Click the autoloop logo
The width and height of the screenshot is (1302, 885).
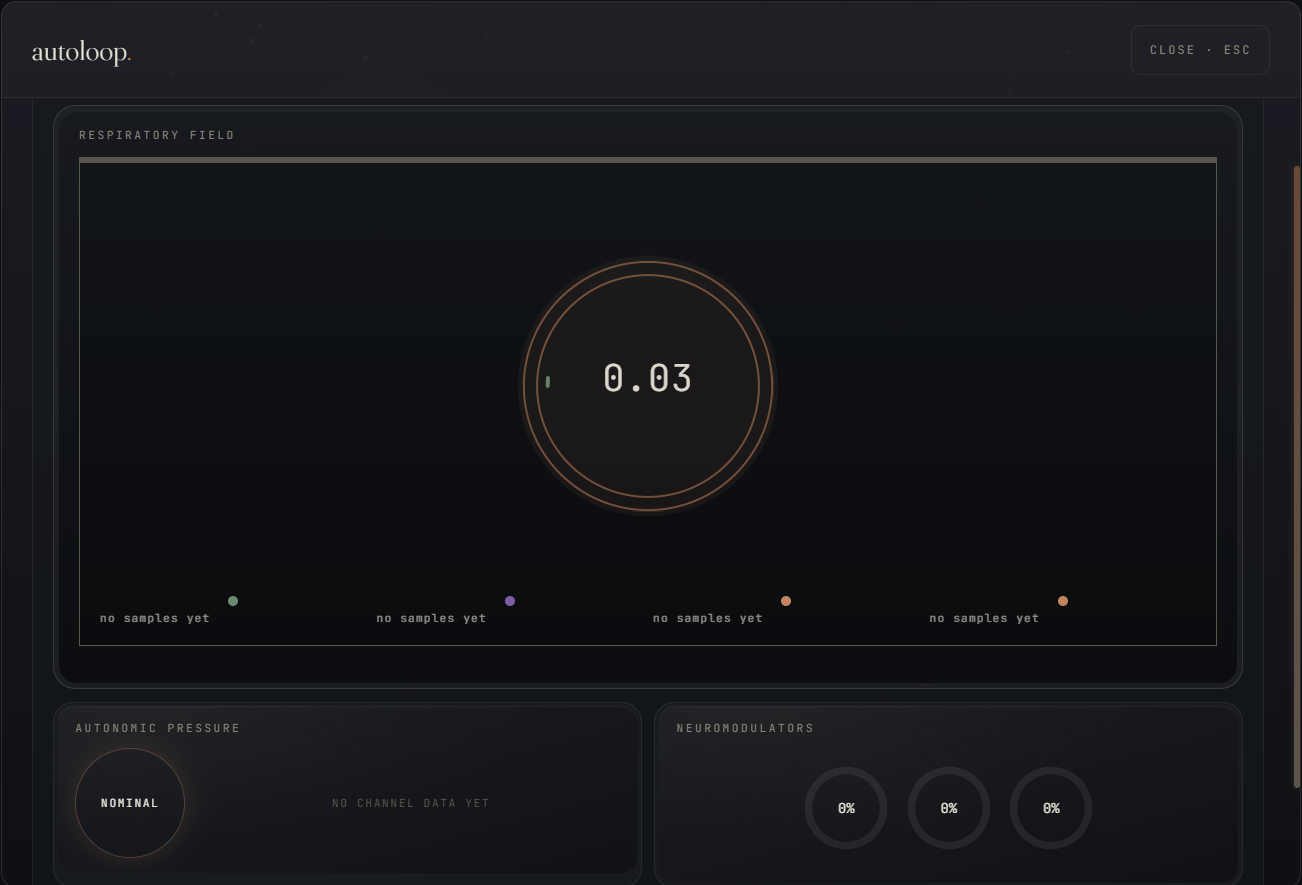click(x=81, y=53)
